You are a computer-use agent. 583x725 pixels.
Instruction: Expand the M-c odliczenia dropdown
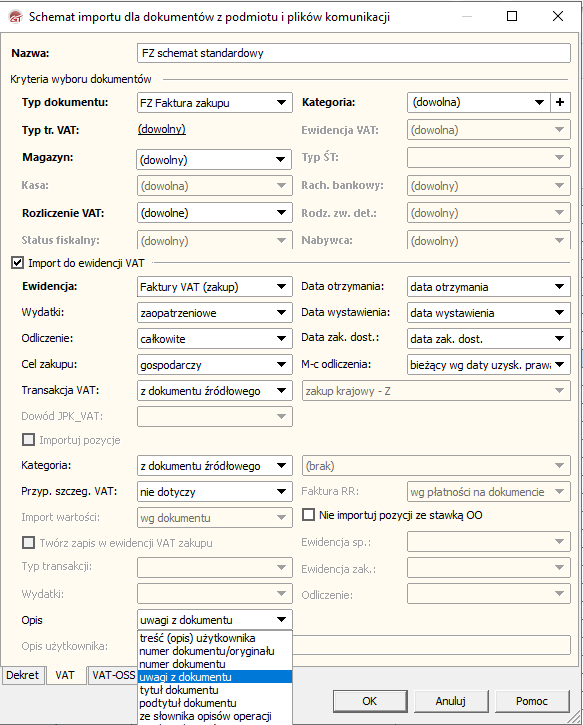(489, 364)
